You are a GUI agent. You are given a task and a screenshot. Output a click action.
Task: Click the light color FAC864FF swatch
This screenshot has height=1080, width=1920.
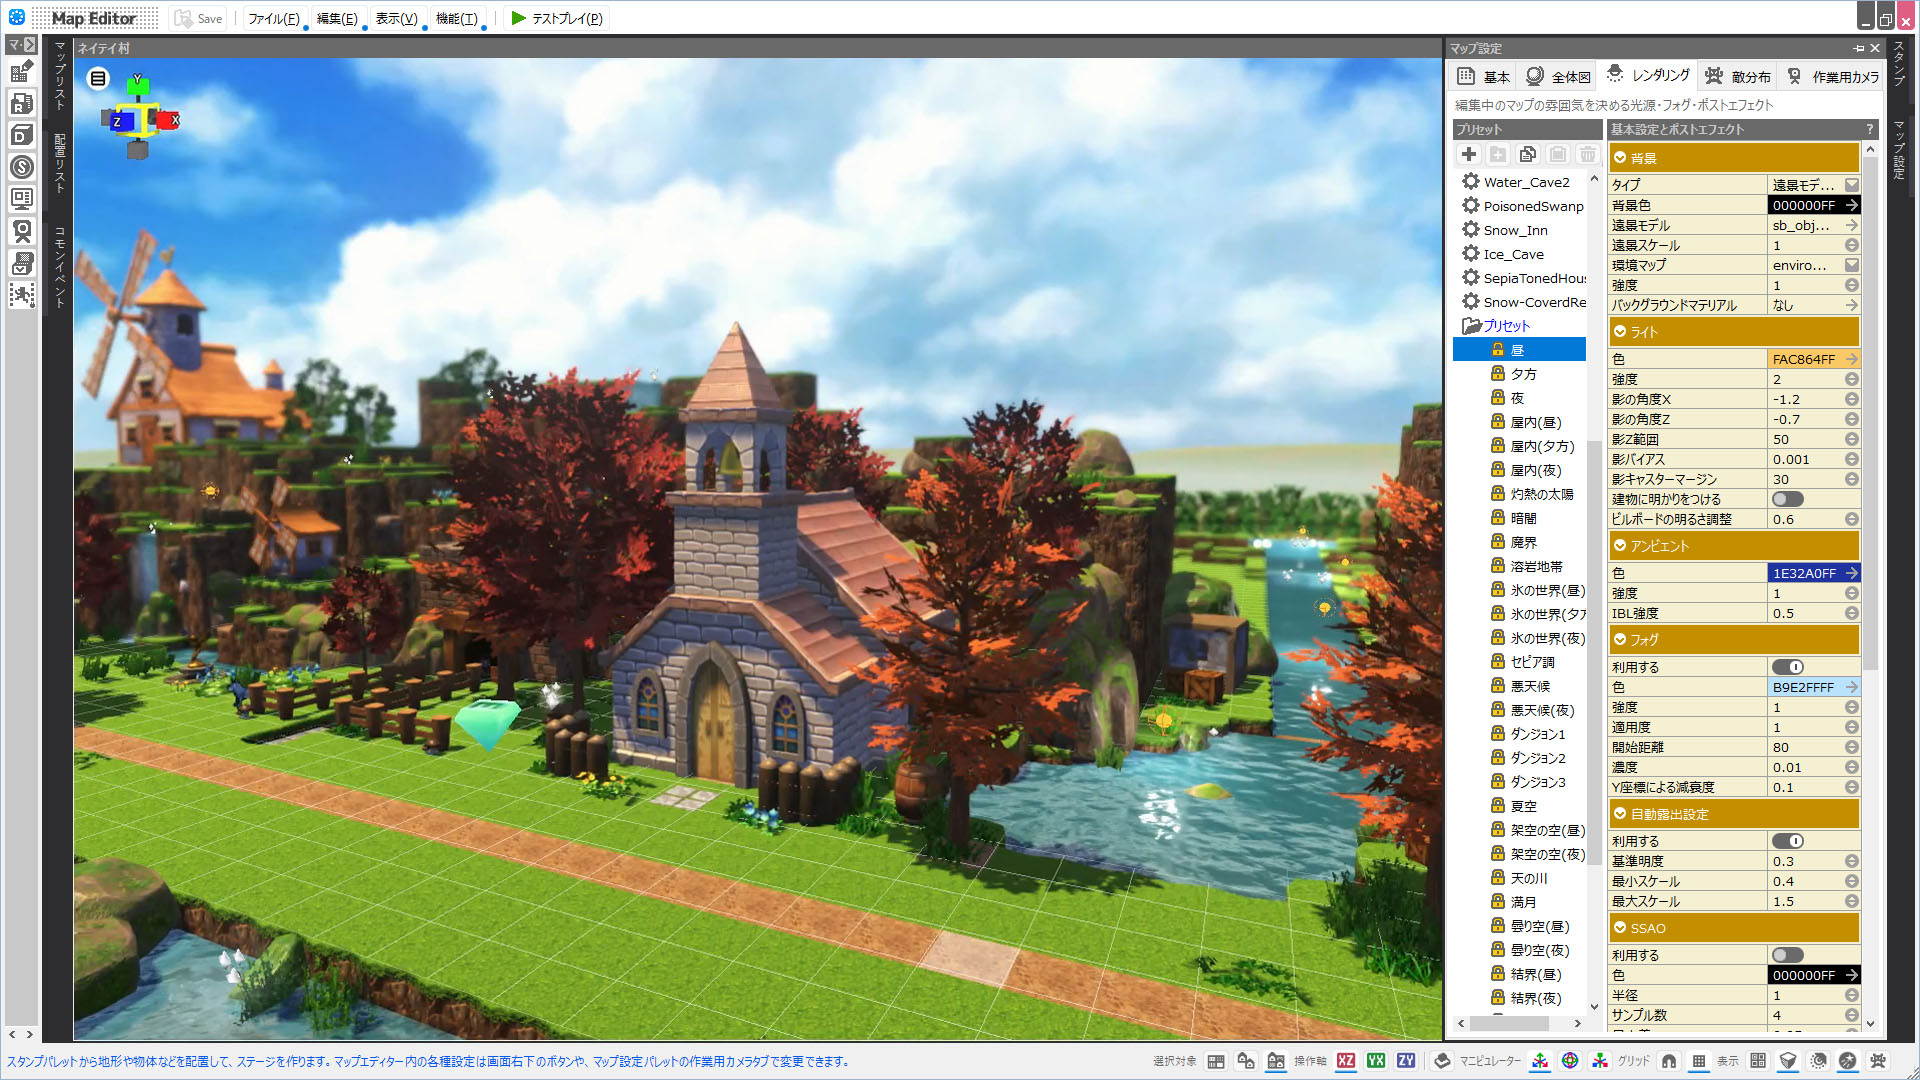(x=1805, y=359)
